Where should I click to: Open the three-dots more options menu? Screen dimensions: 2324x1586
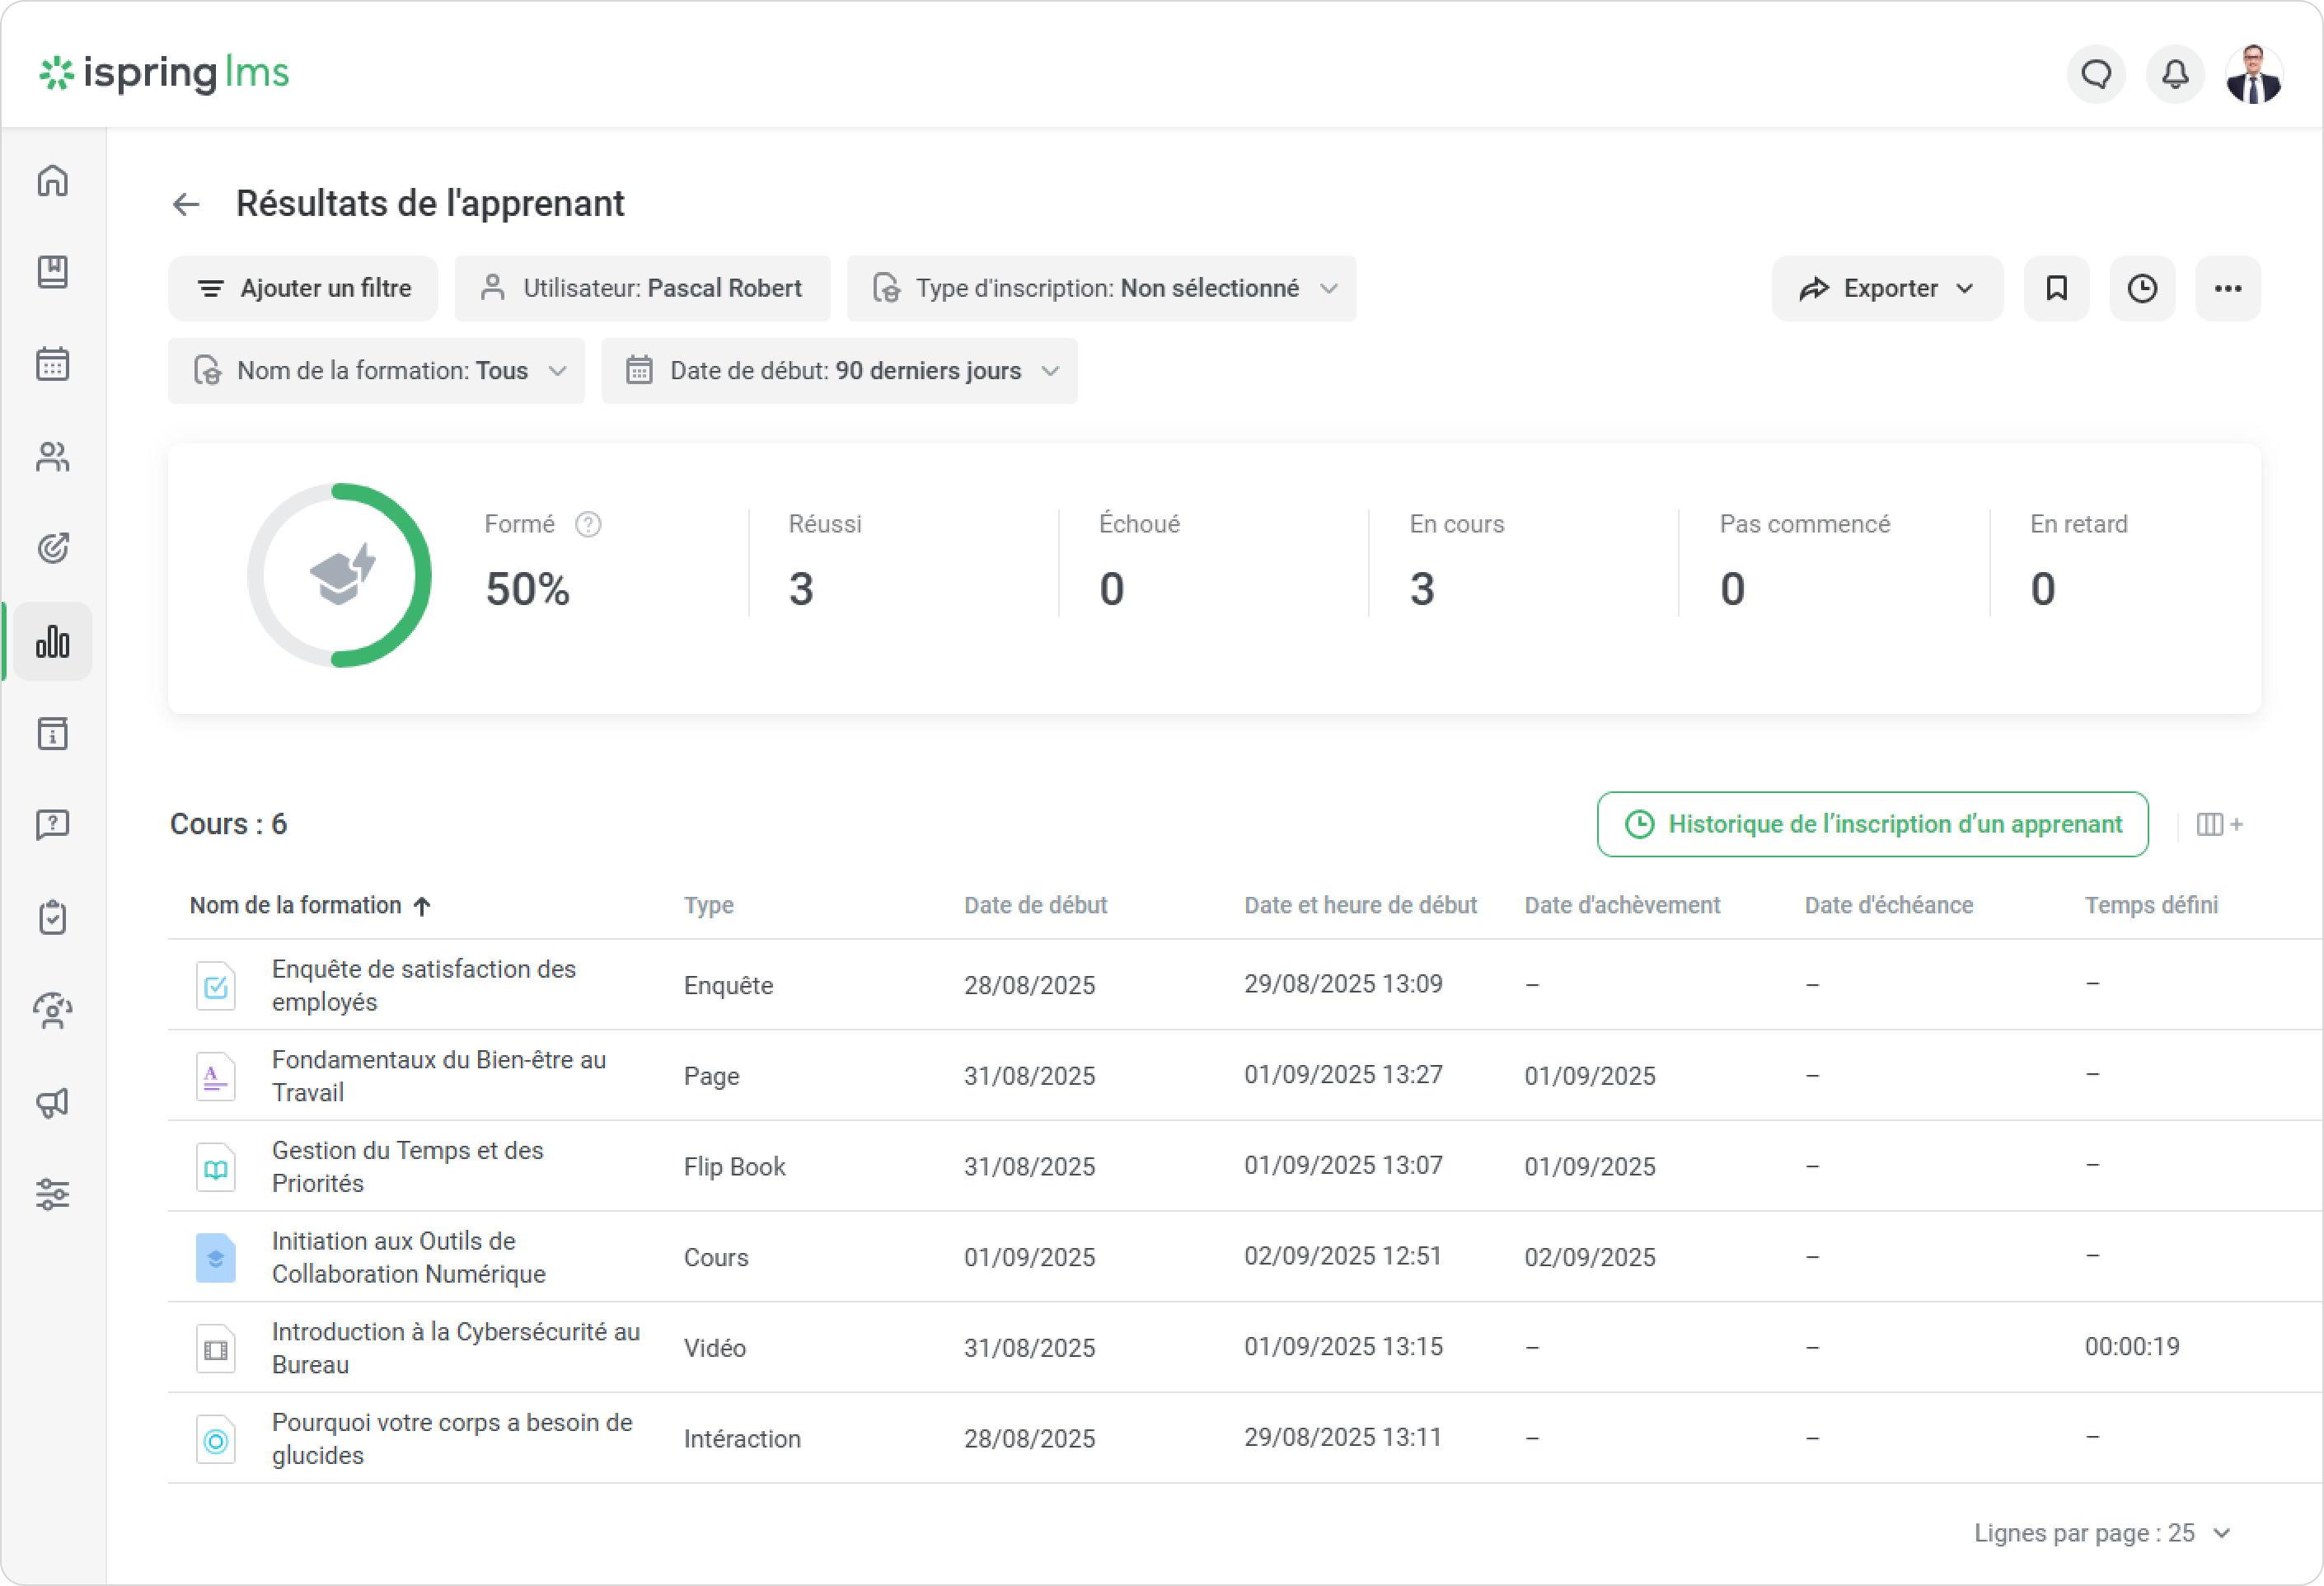[x=2227, y=289]
